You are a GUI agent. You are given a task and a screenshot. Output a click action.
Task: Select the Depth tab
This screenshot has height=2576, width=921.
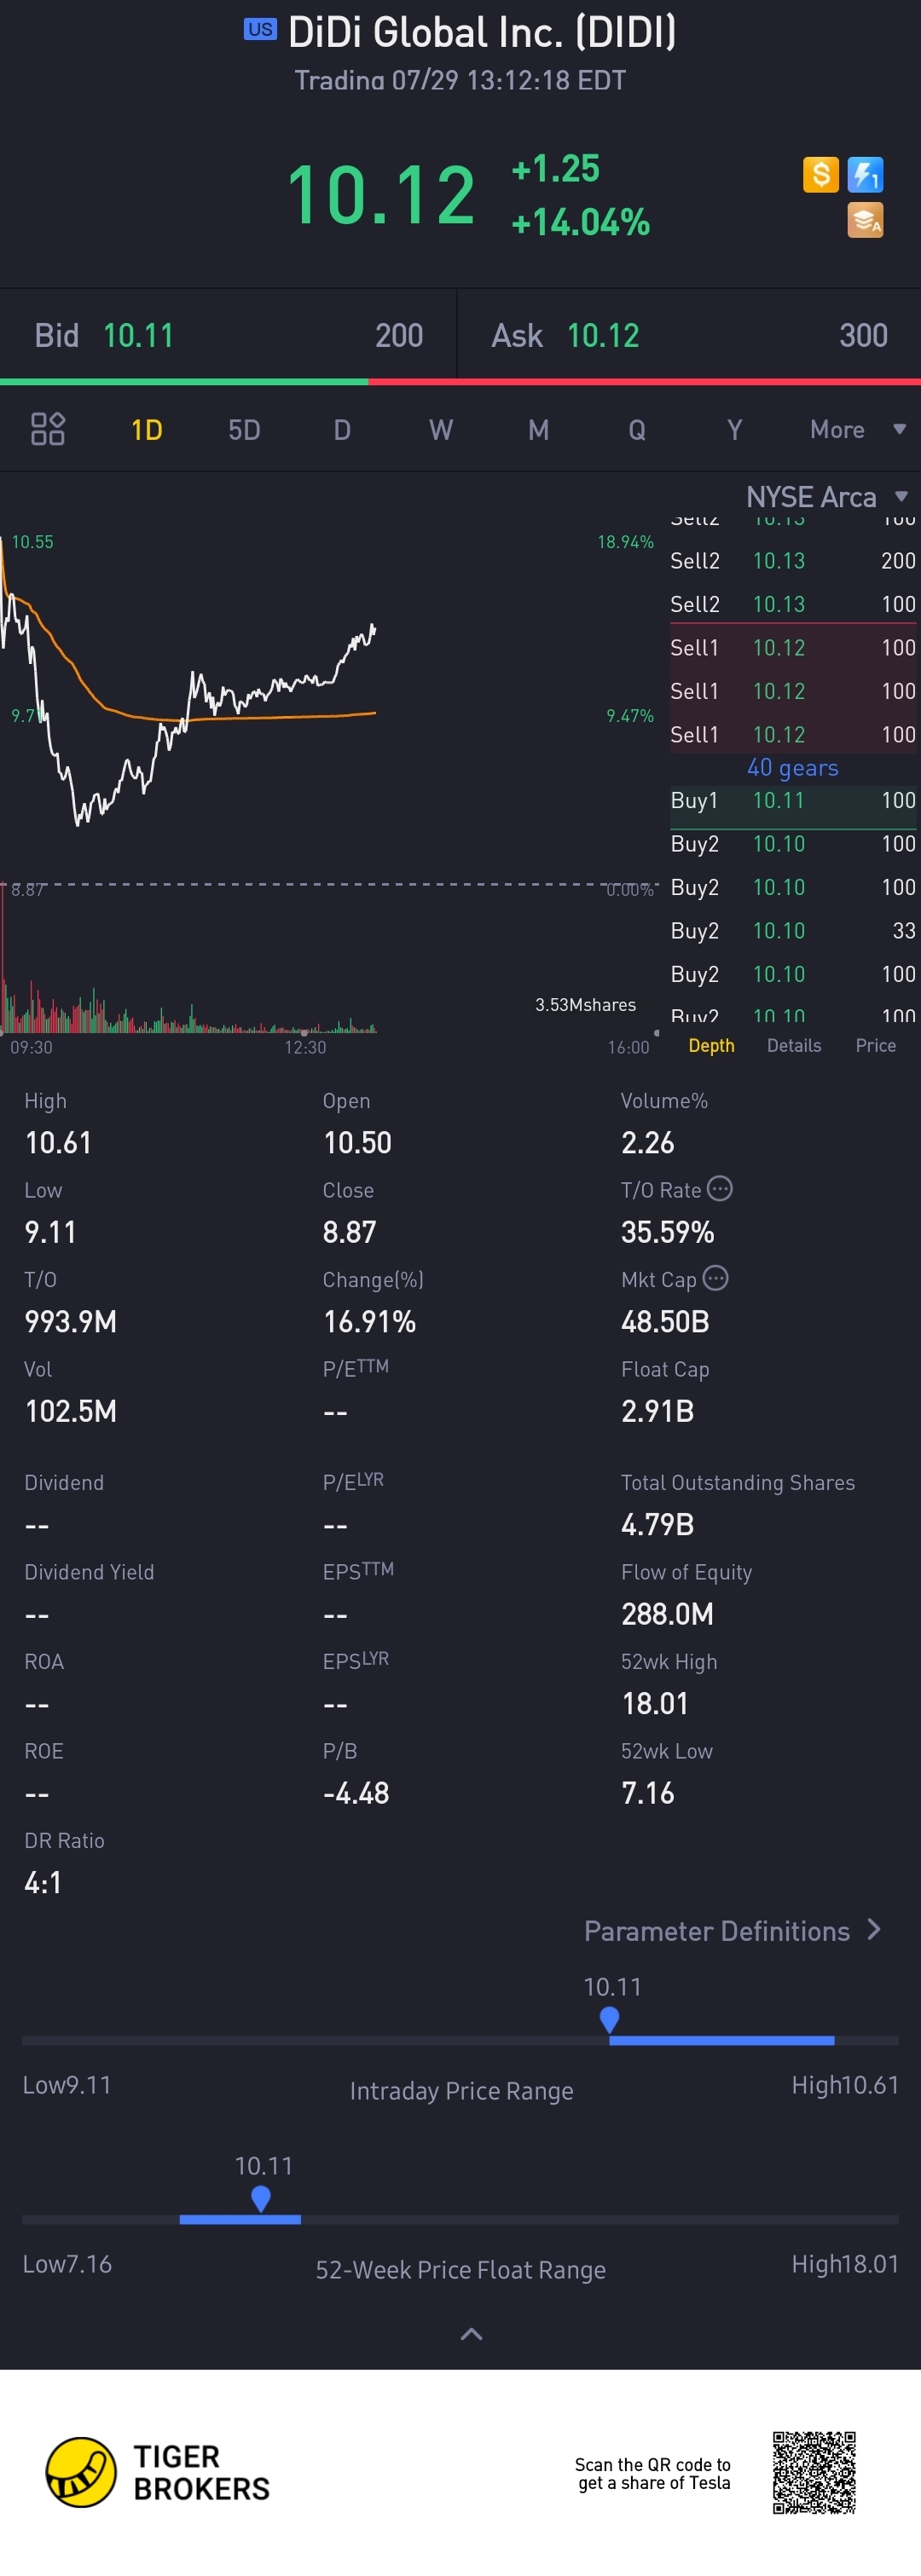click(711, 1045)
